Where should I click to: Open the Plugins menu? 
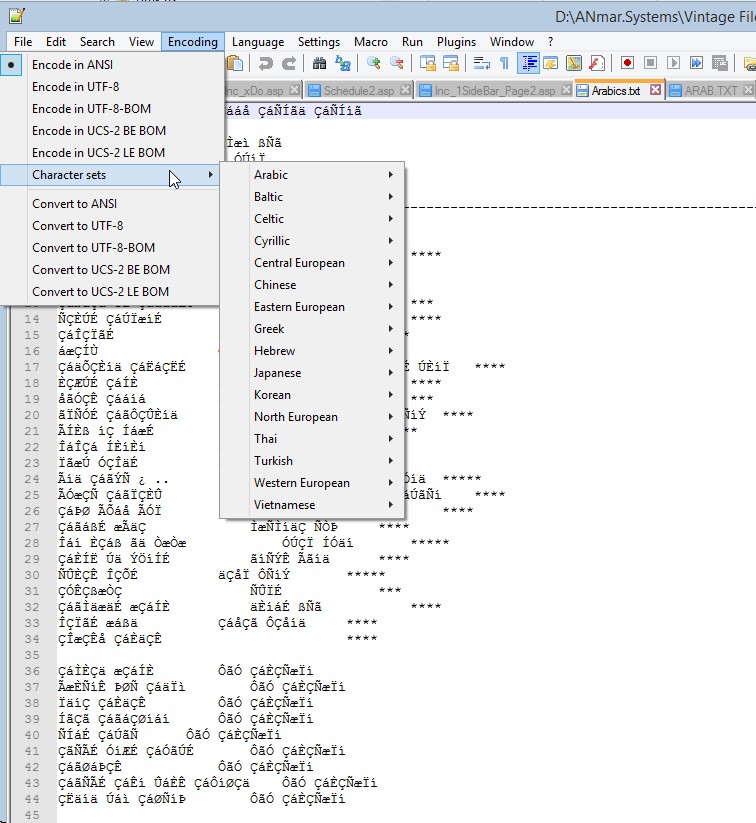point(456,42)
